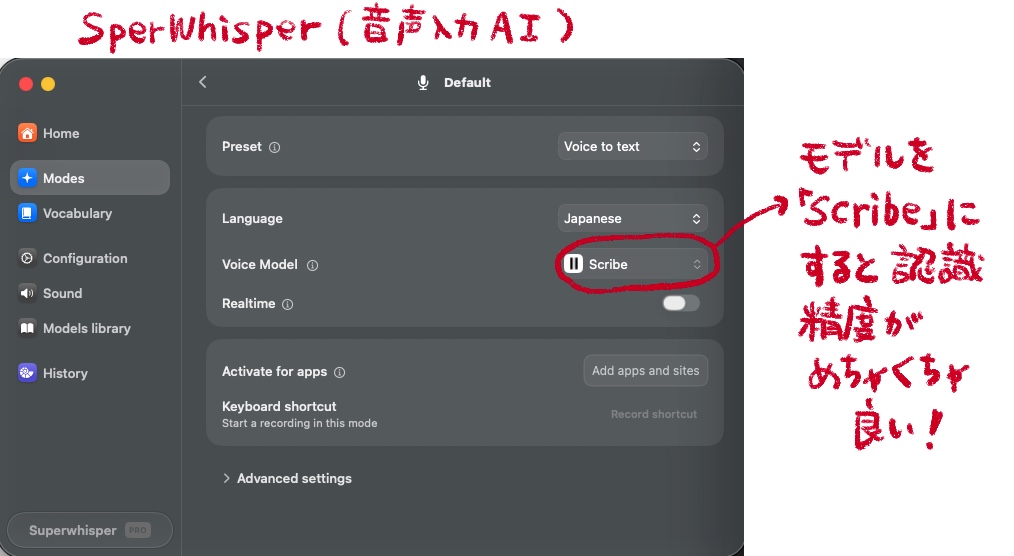This screenshot has height=556, width=1014.
Task: Go back with the left chevron arrow
Action: coord(202,82)
